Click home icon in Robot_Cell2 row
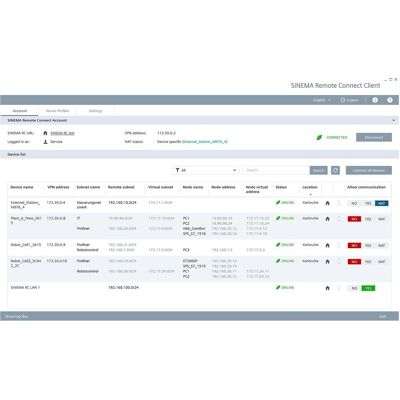The height and width of the screenshot is (400, 400). point(327,262)
